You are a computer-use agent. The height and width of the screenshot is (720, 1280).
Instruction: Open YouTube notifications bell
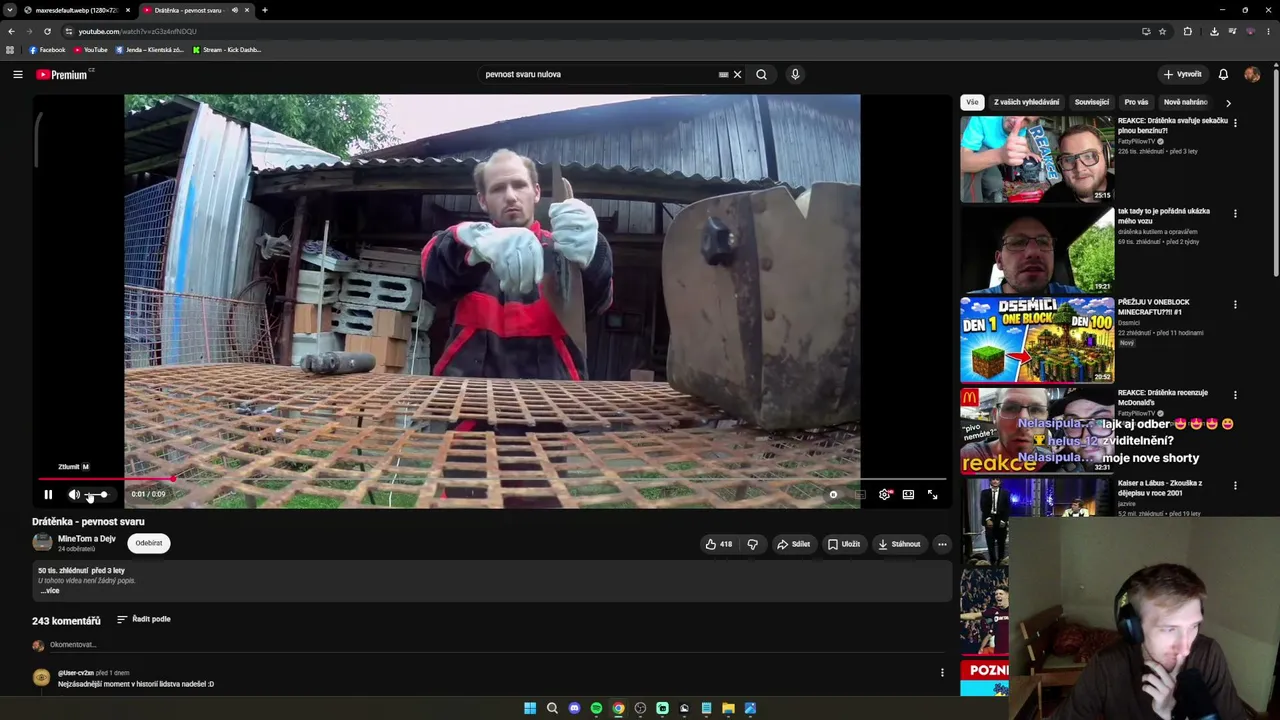1223,74
